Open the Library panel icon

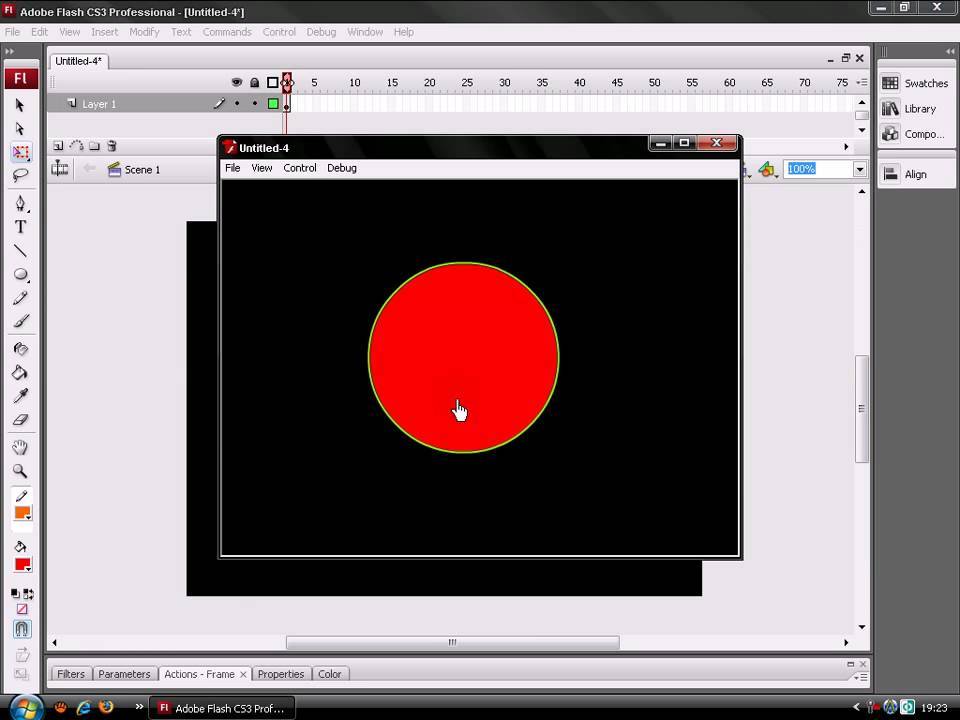[x=890, y=108]
